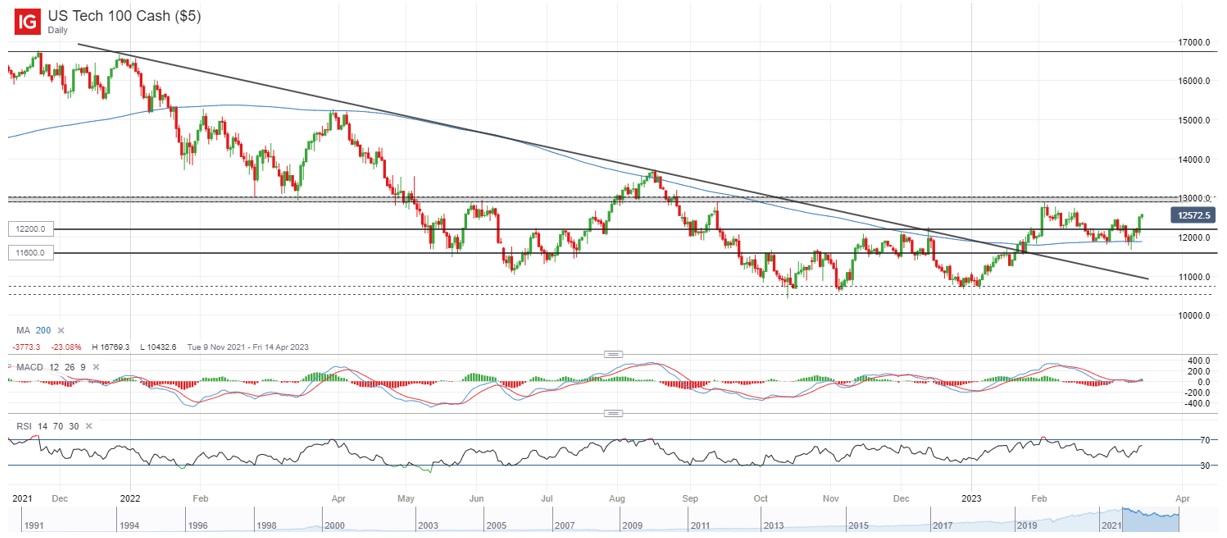Click the High value H 16769.3
1227x538 pixels.
[109, 347]
